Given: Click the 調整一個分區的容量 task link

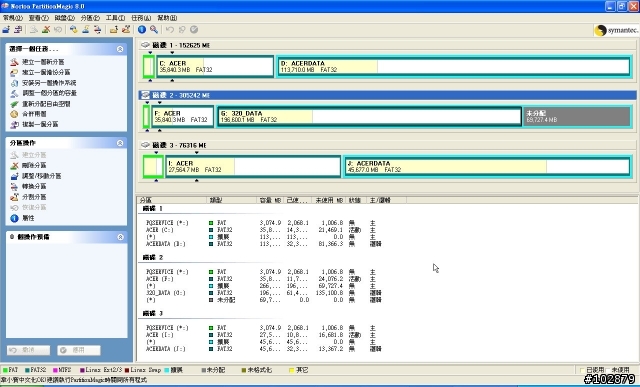Looking at the screenshot, I should point(49,93).
